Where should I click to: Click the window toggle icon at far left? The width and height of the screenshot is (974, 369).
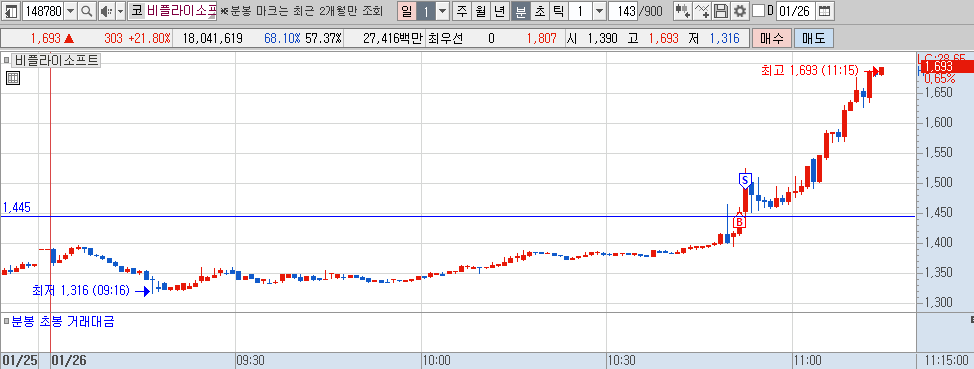(x=11, y=11)
